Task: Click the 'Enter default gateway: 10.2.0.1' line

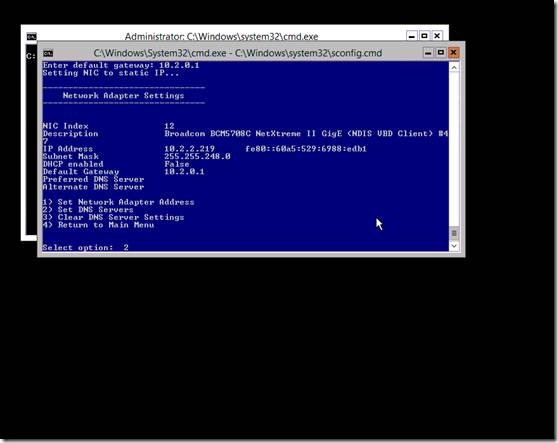Action: click(121, 65)
